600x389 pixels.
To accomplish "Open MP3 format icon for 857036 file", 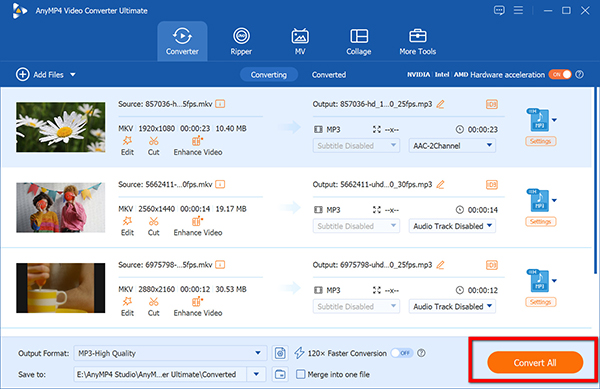I will coord(538,120).
